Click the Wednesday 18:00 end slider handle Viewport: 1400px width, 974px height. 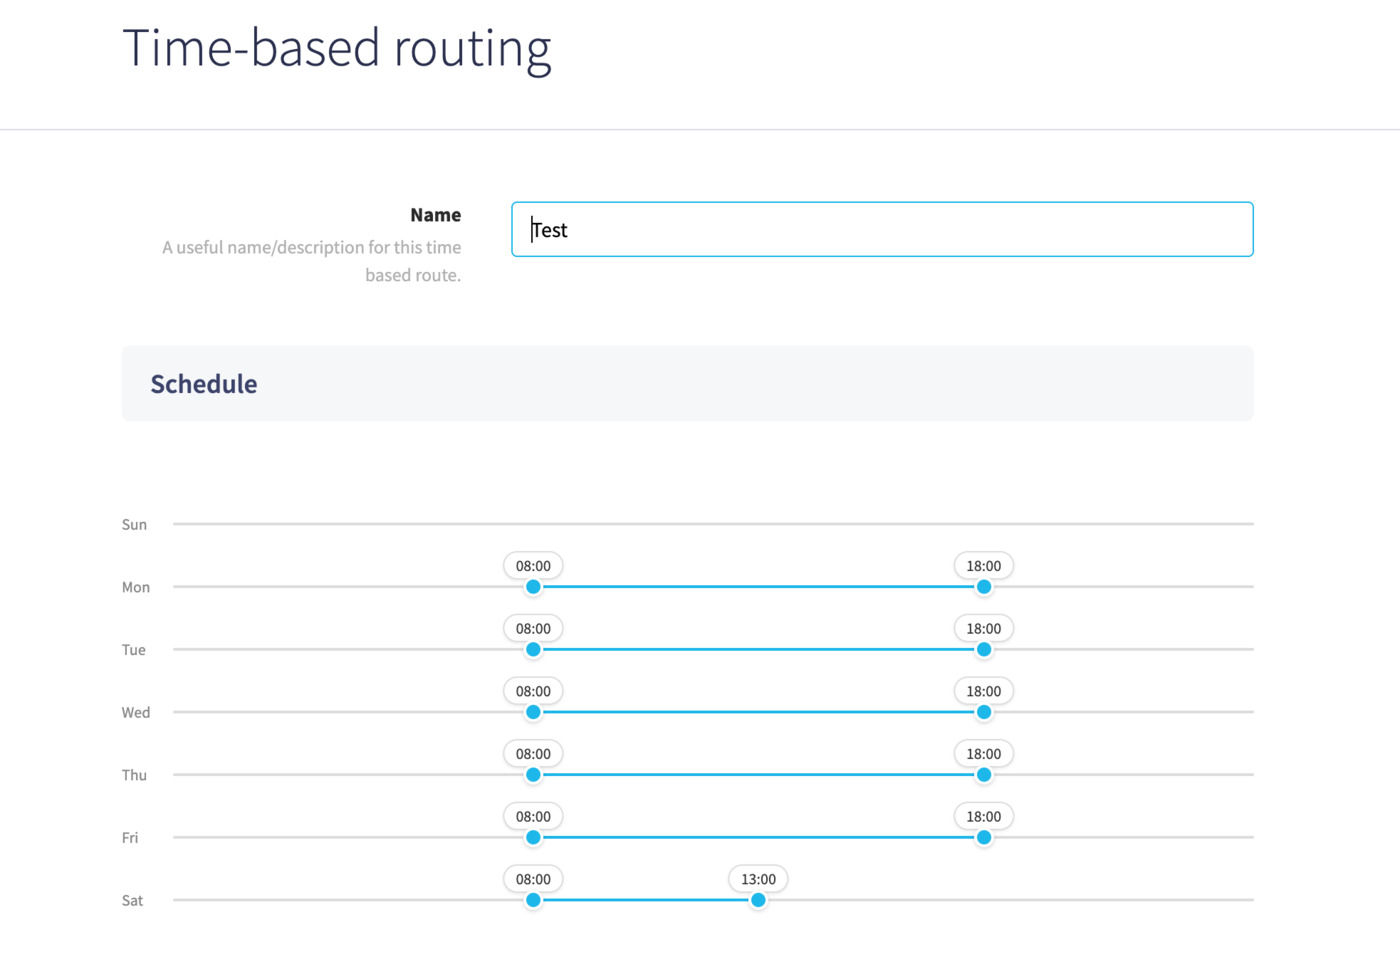(x=984, y=712)
